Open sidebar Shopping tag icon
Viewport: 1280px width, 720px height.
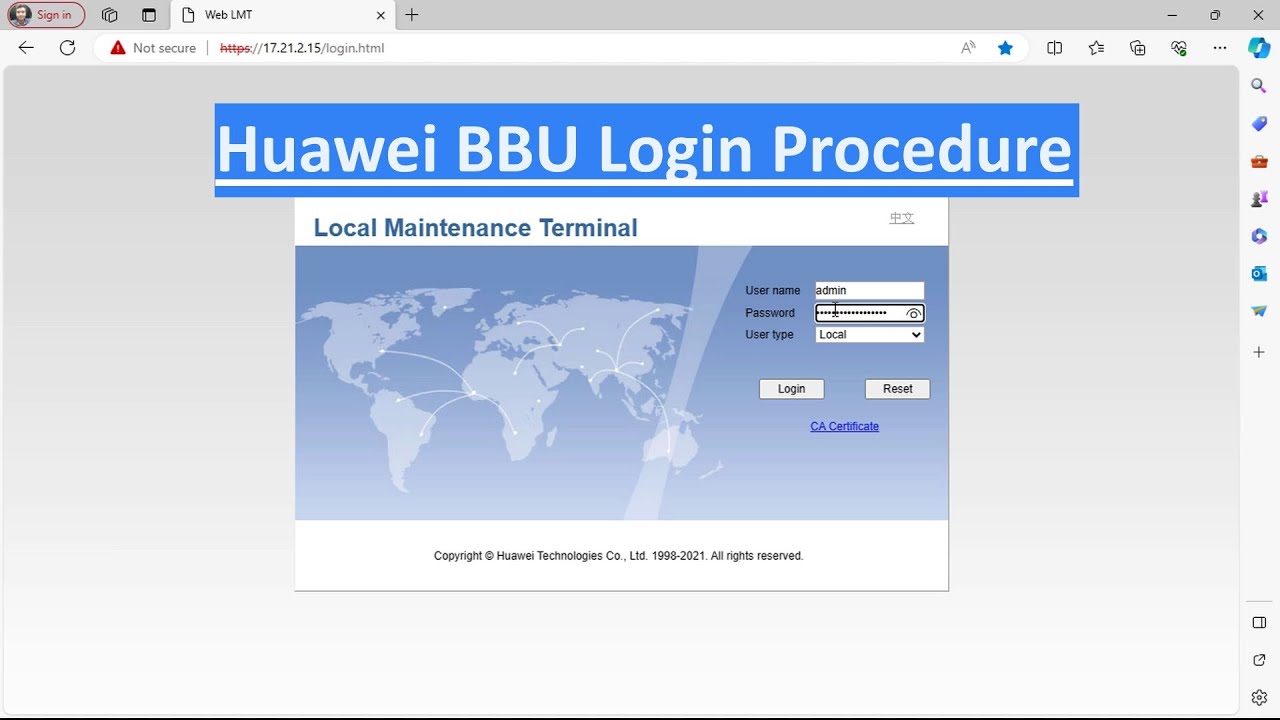pos(1259,124)
